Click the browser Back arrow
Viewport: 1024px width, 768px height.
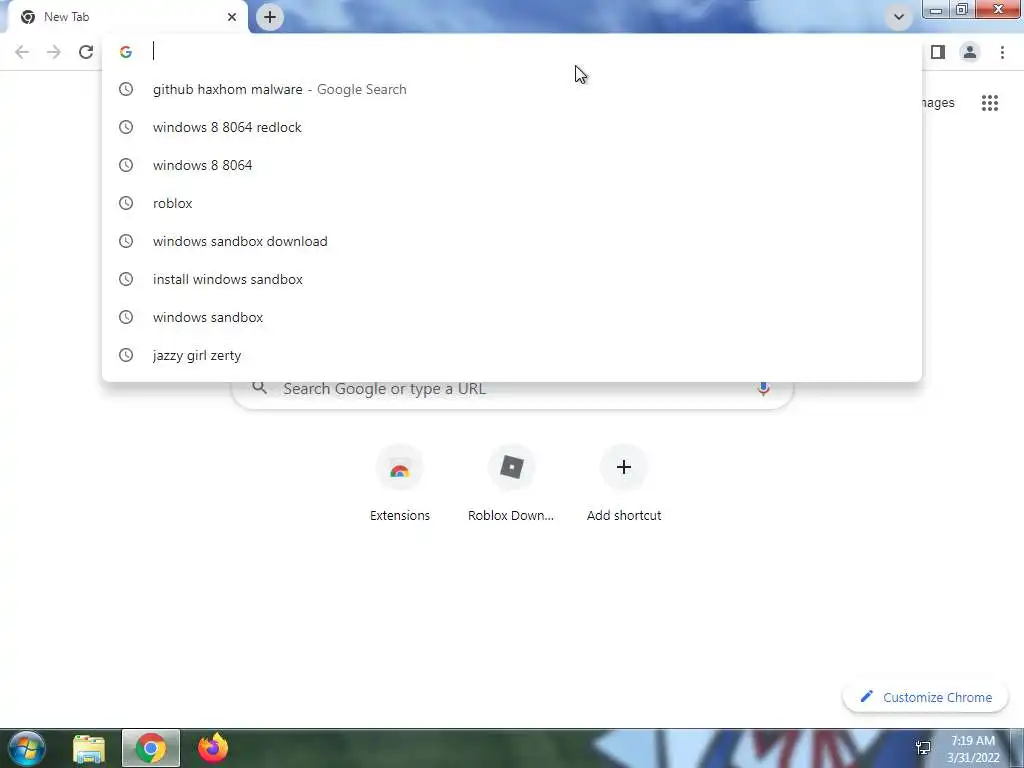click(x=22, y=52)
